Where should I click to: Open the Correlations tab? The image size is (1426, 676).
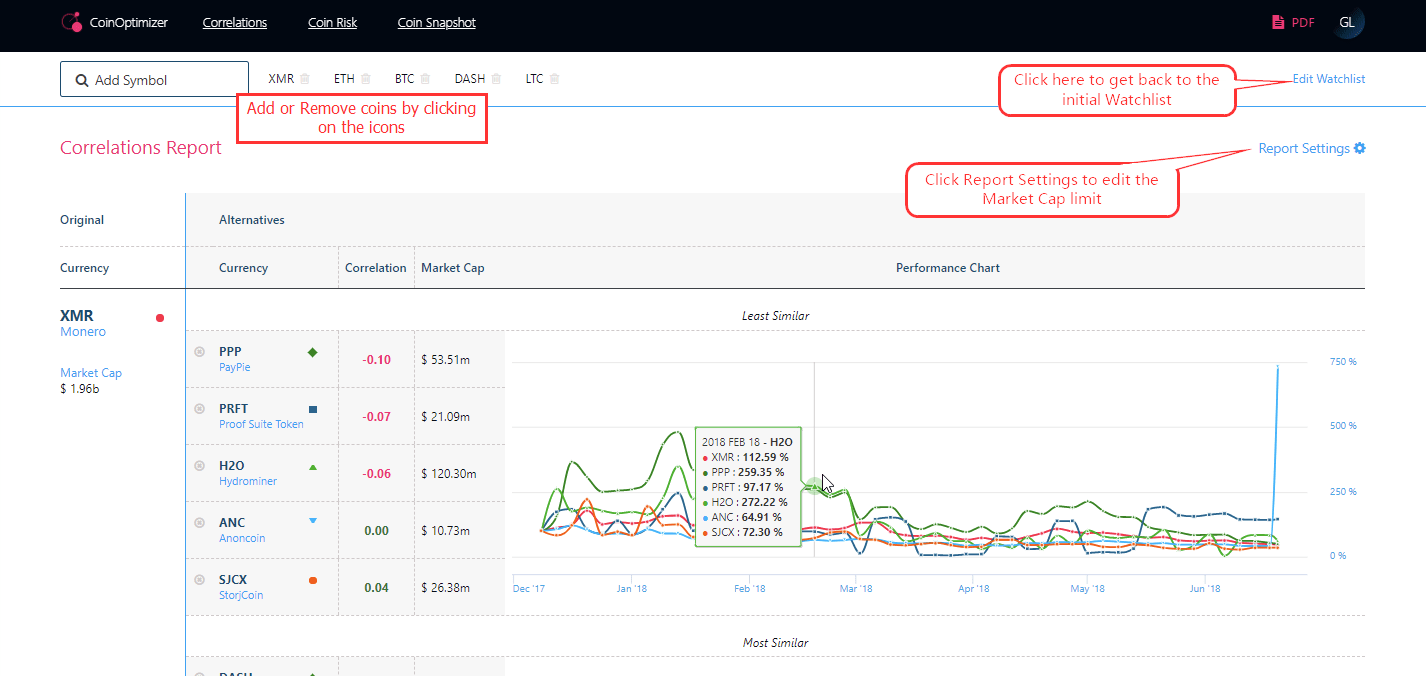click(235, 22)
